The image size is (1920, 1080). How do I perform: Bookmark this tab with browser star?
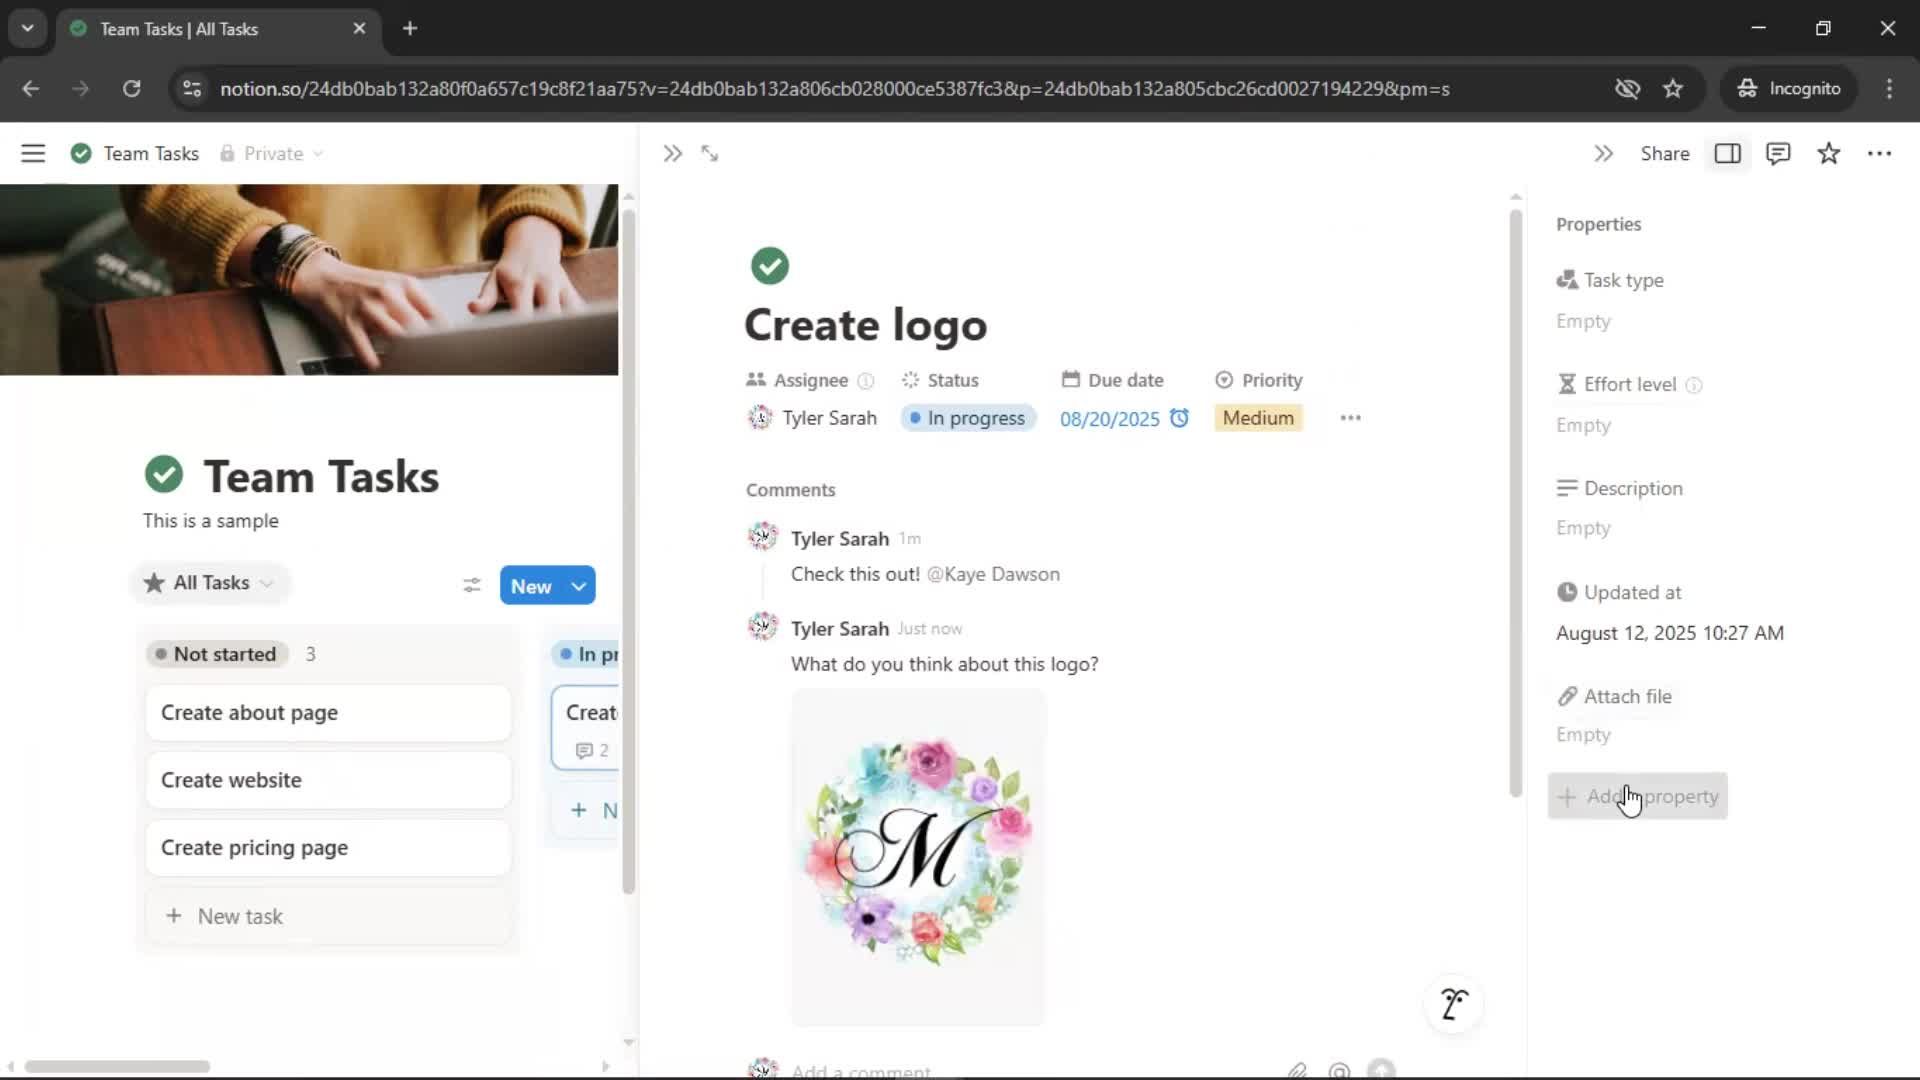1673,88
